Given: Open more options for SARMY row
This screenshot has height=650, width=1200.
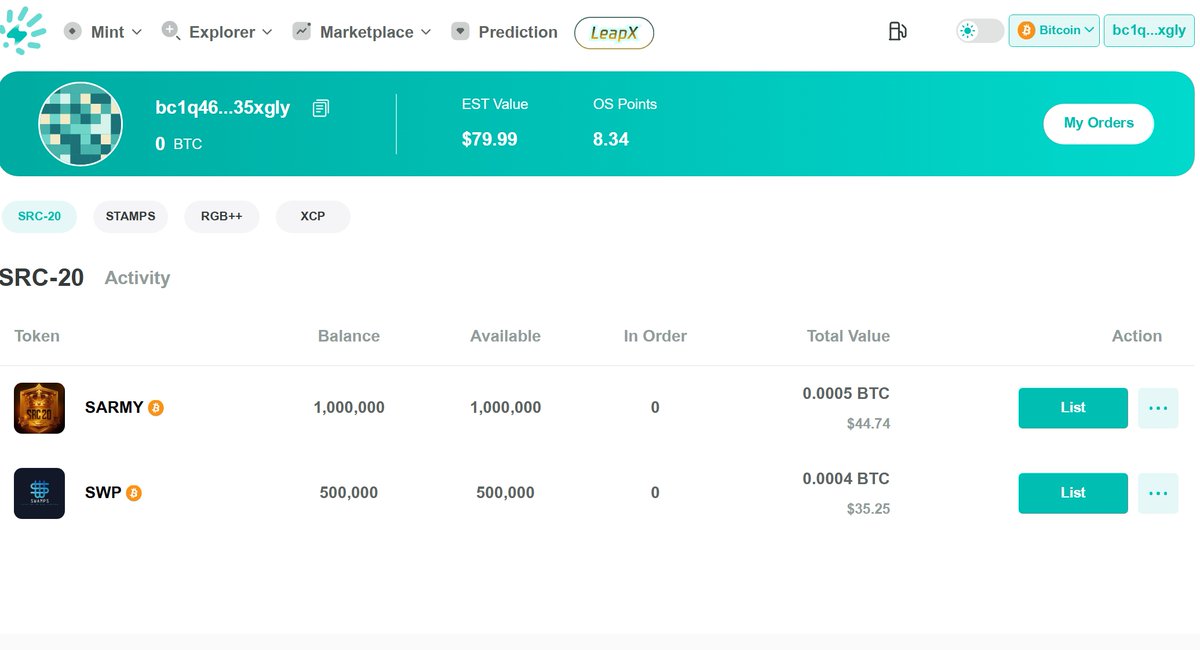Looking at the screenshot, I should click(x=1158, y=408).
